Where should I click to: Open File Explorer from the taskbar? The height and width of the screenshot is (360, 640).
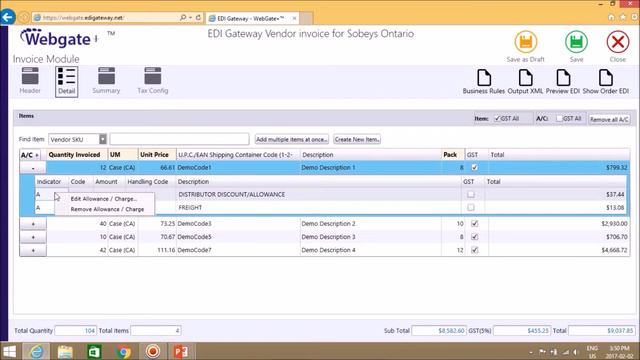coord(65,351)
